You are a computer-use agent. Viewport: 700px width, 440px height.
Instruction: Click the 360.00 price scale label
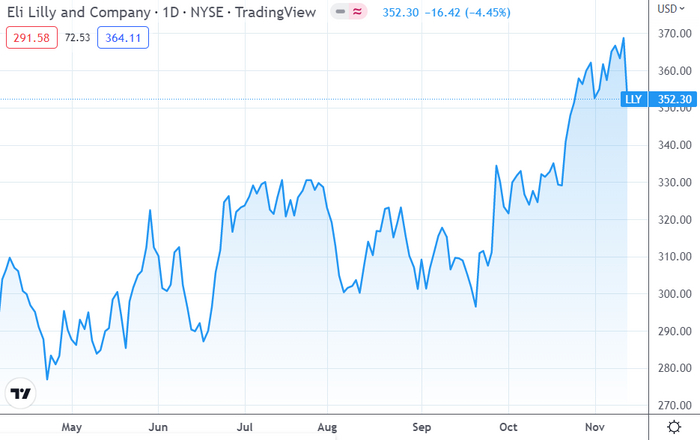tap(675, 71)
